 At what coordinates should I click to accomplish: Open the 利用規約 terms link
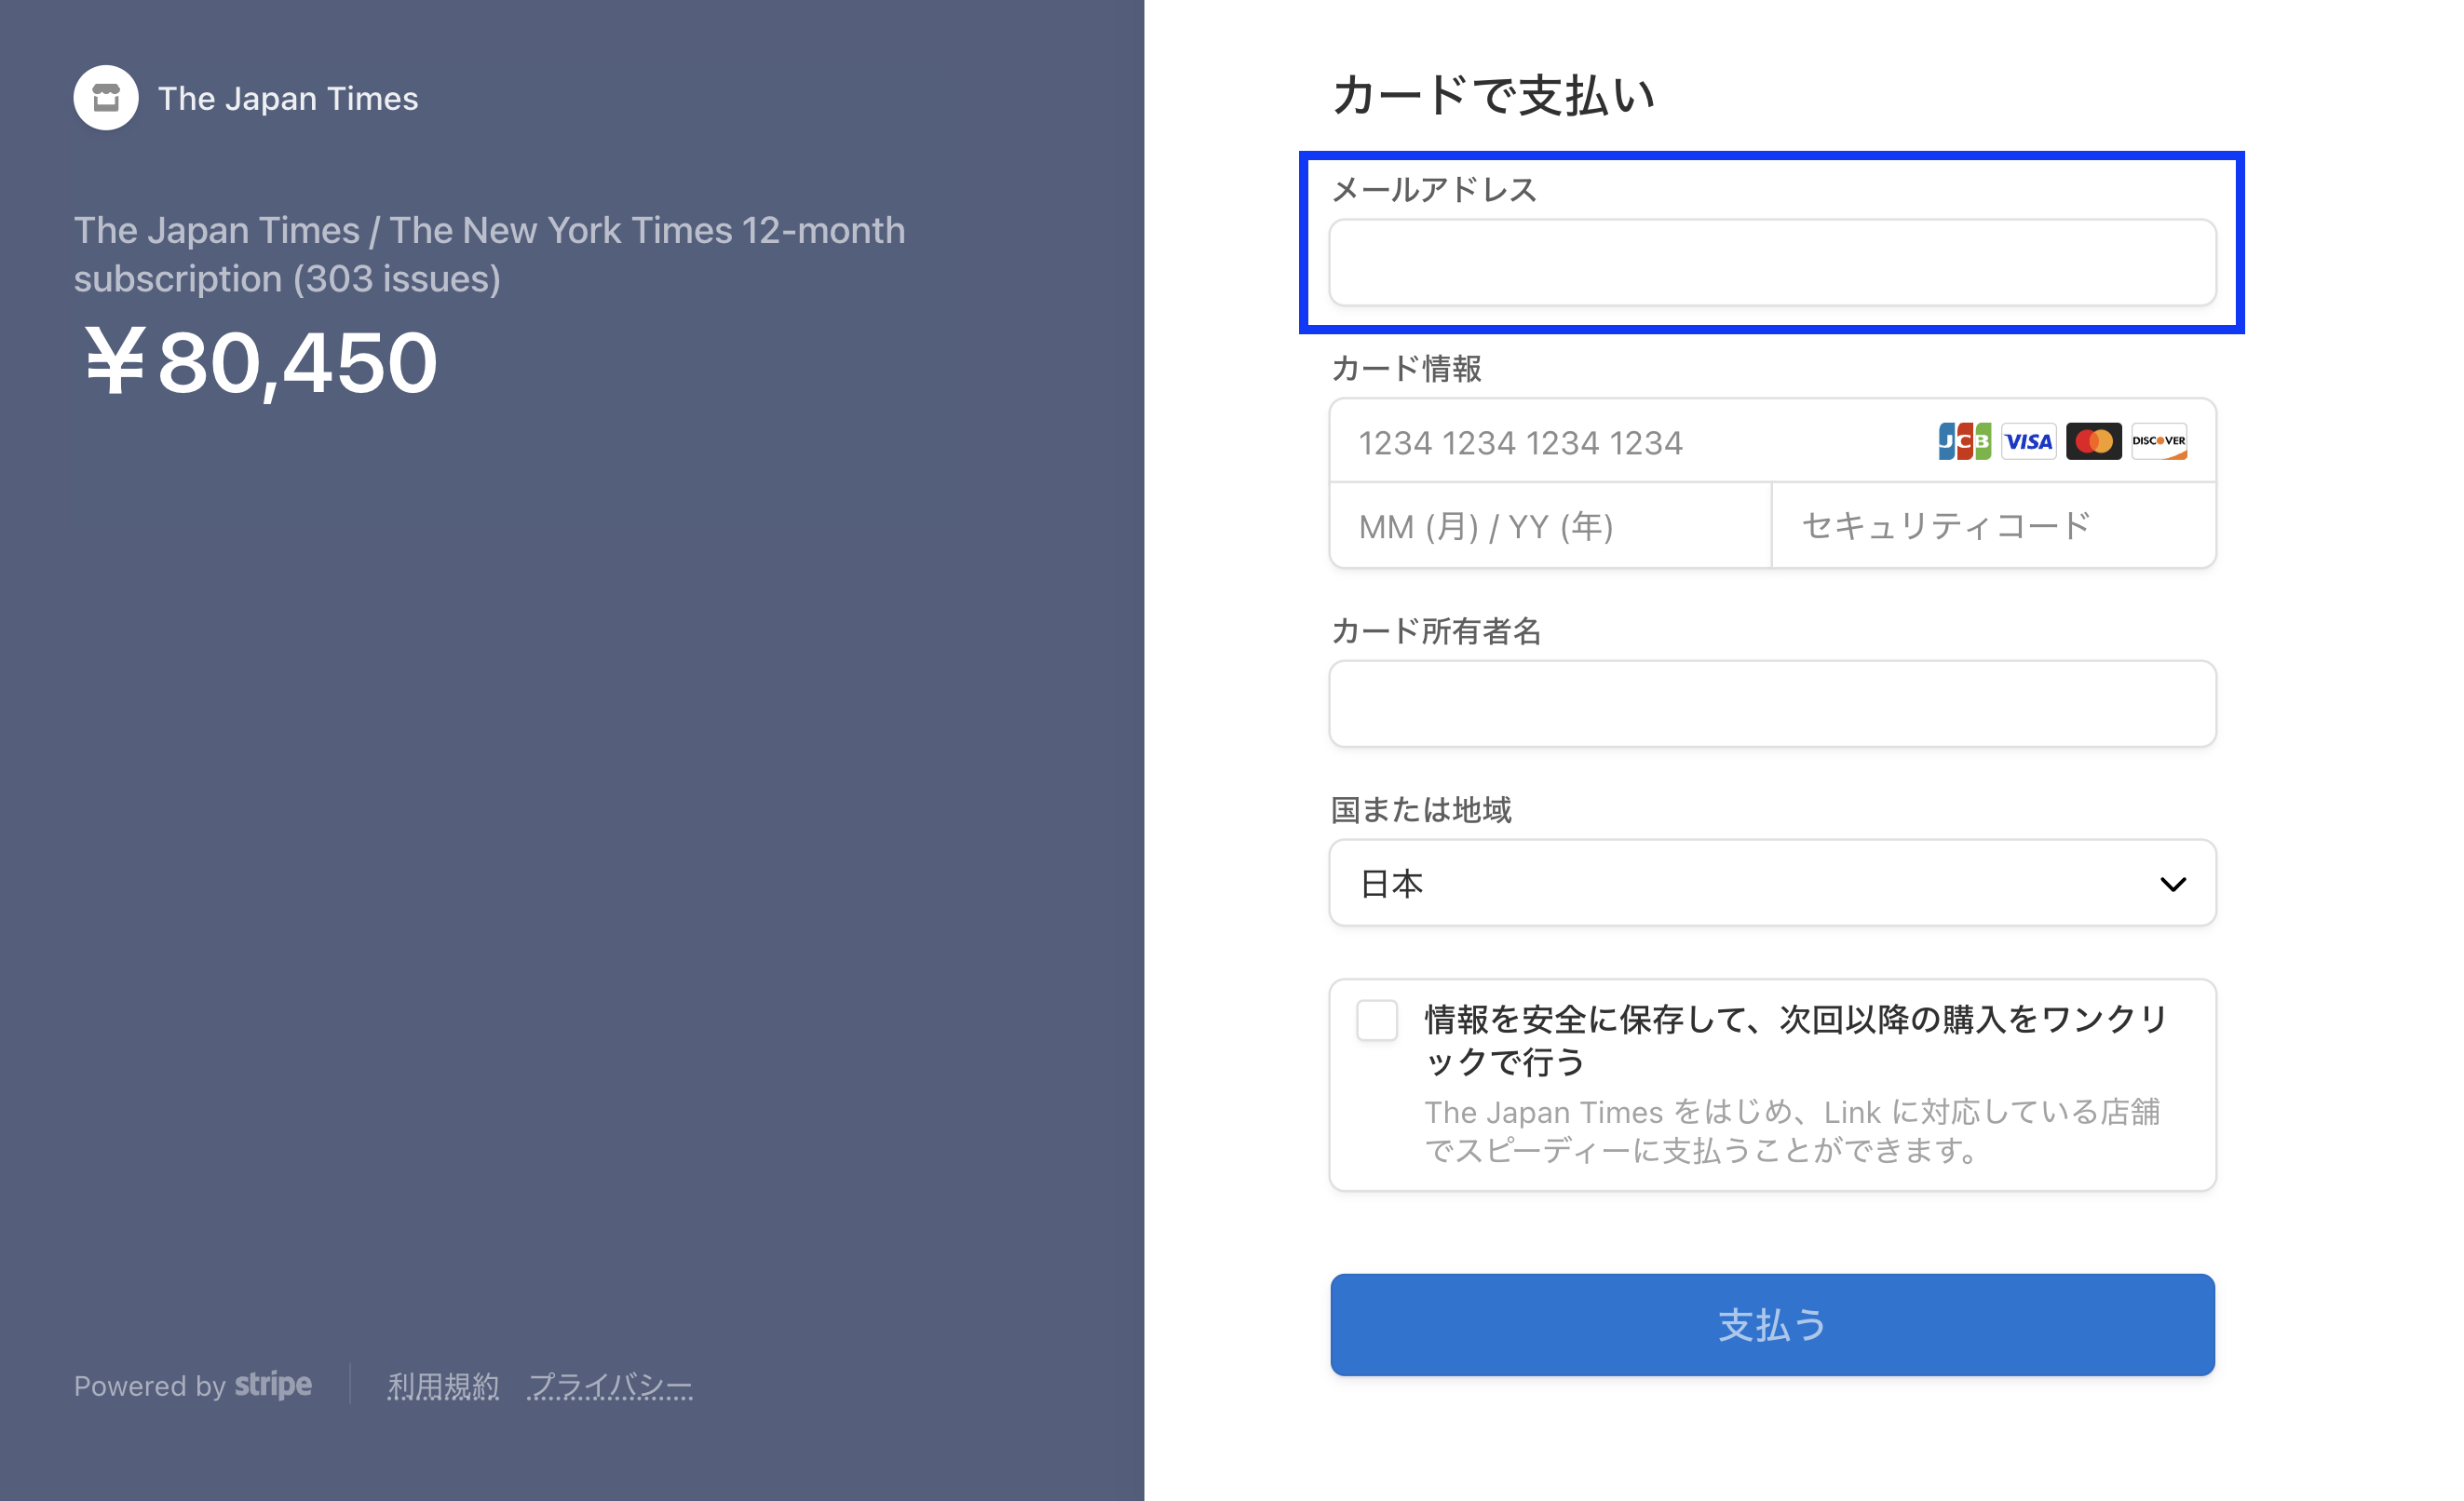point(443,1386)
